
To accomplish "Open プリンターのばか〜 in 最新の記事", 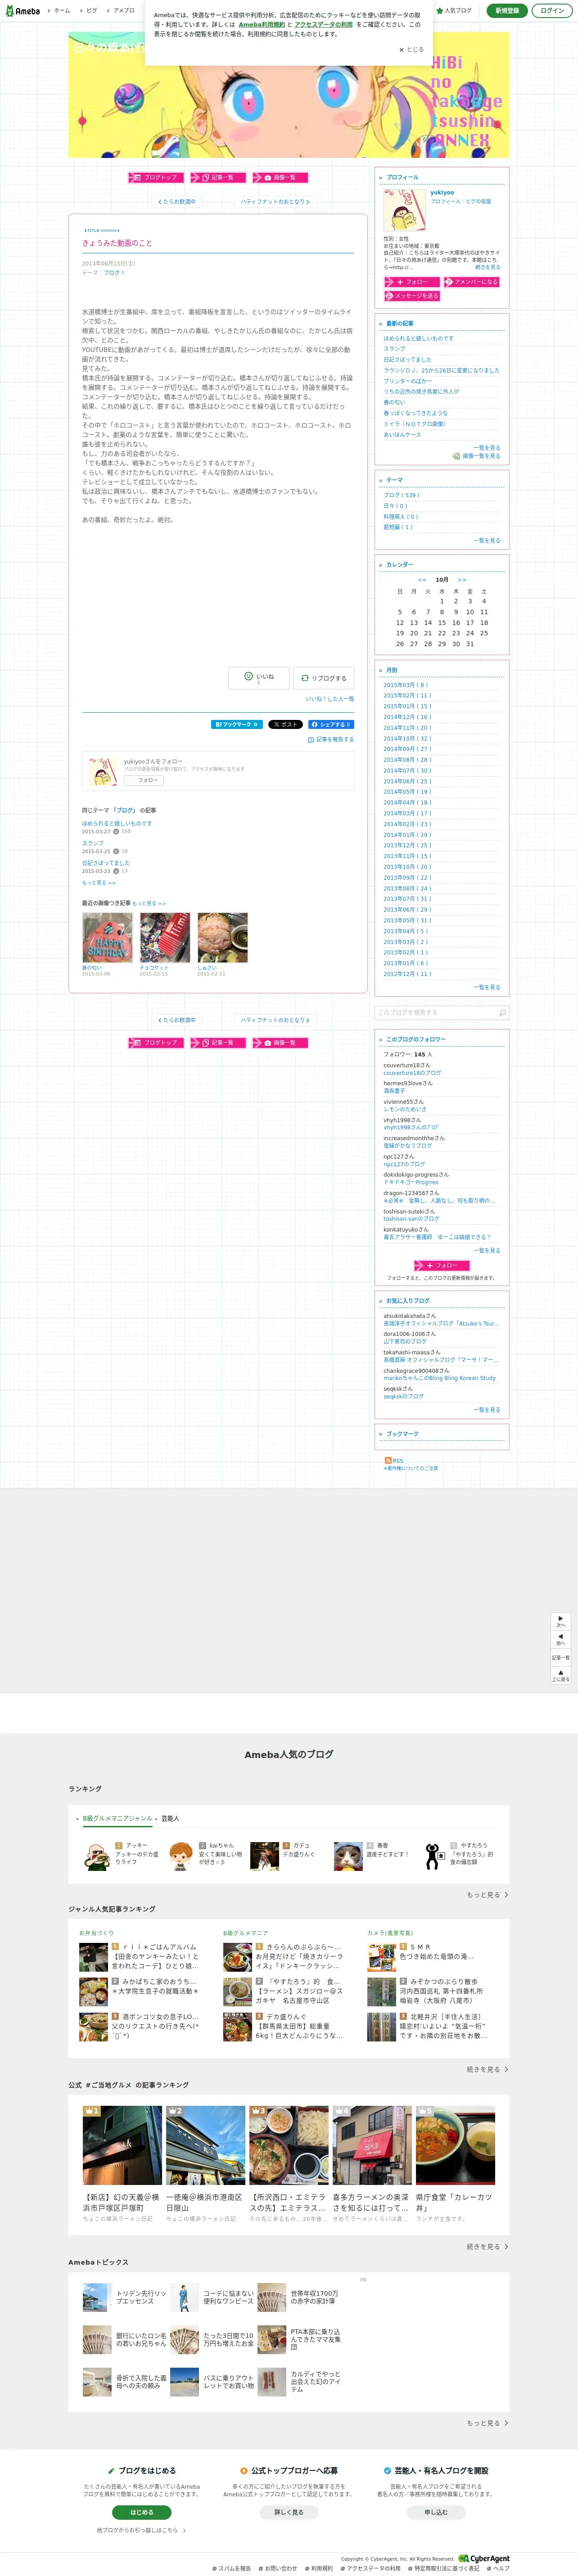I will click(408, 381).
